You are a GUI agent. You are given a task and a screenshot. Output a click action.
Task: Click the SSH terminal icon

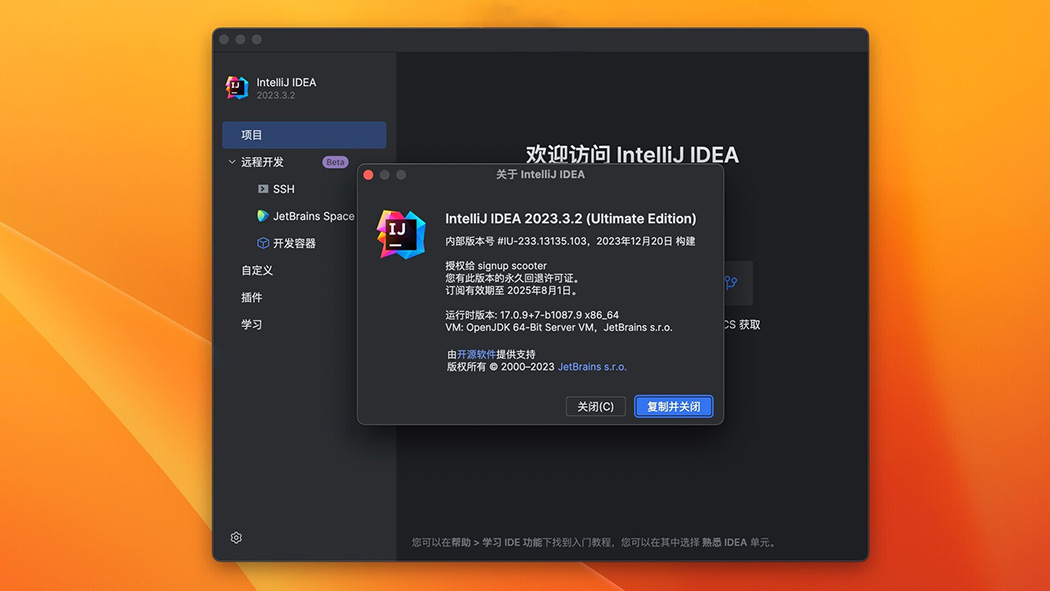click(x=263, y=189)
